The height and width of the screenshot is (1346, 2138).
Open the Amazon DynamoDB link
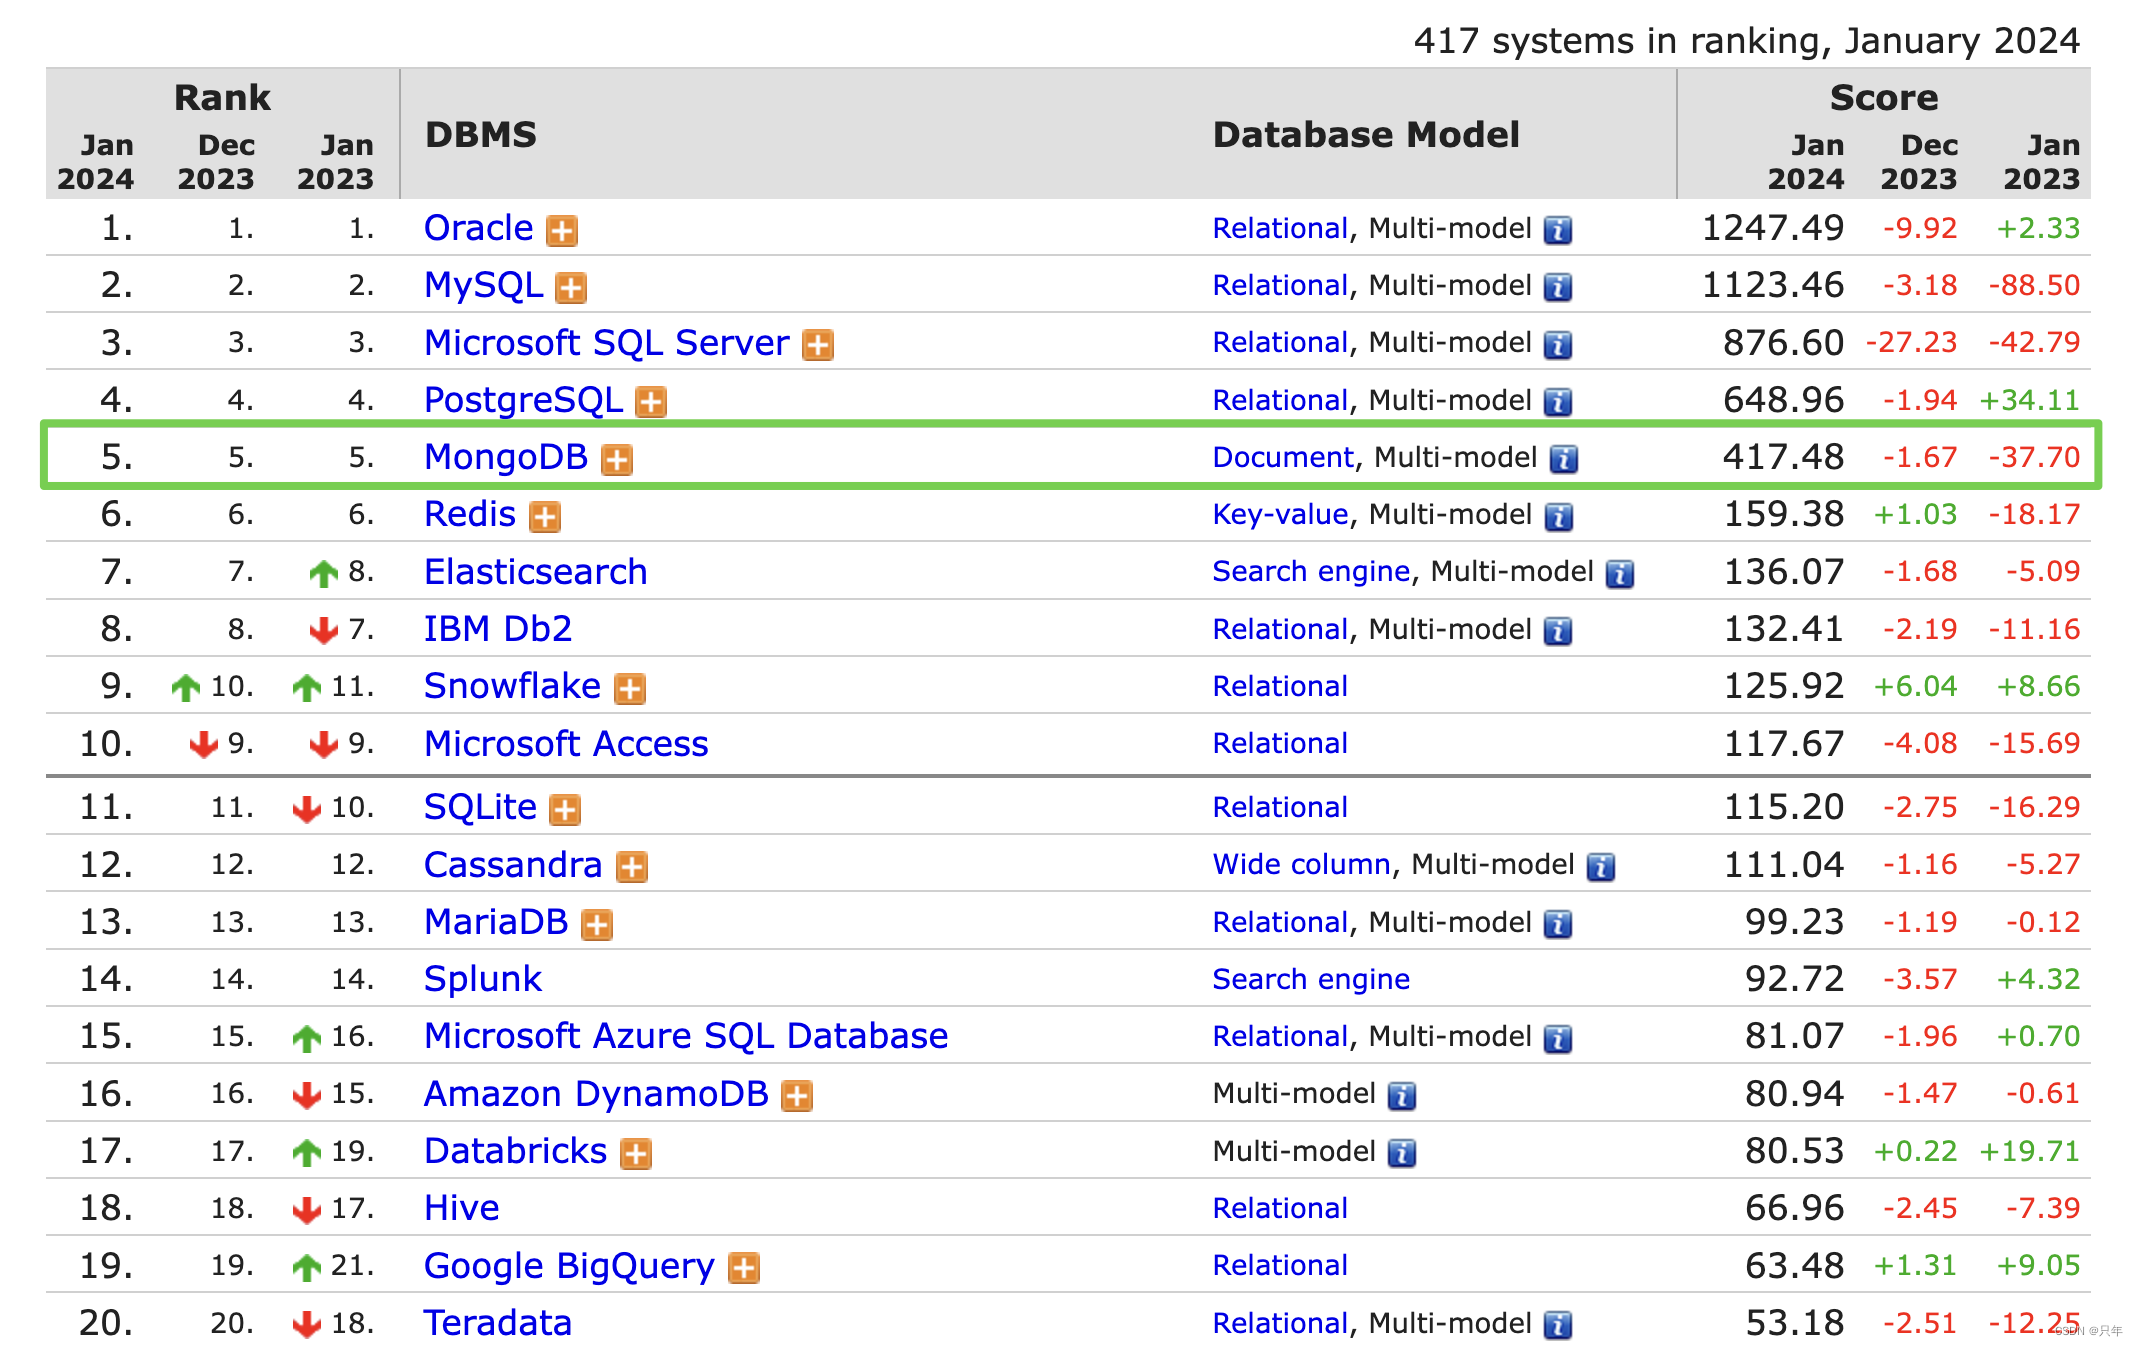point(596,1093)
